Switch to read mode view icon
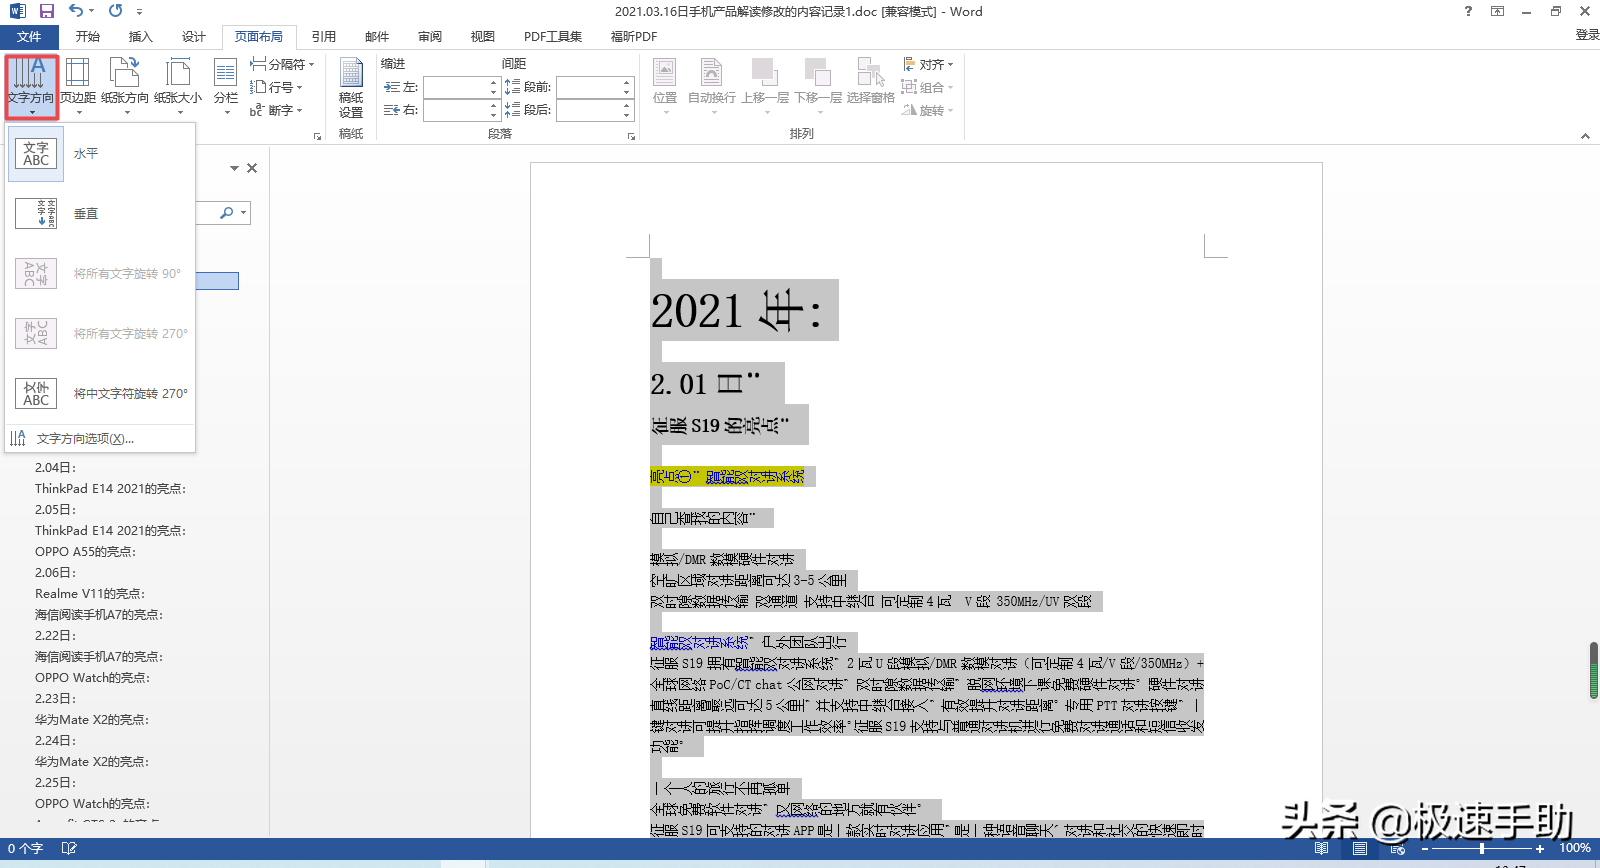Screen dimensions: 1600x868 (x=1322, y=848)
